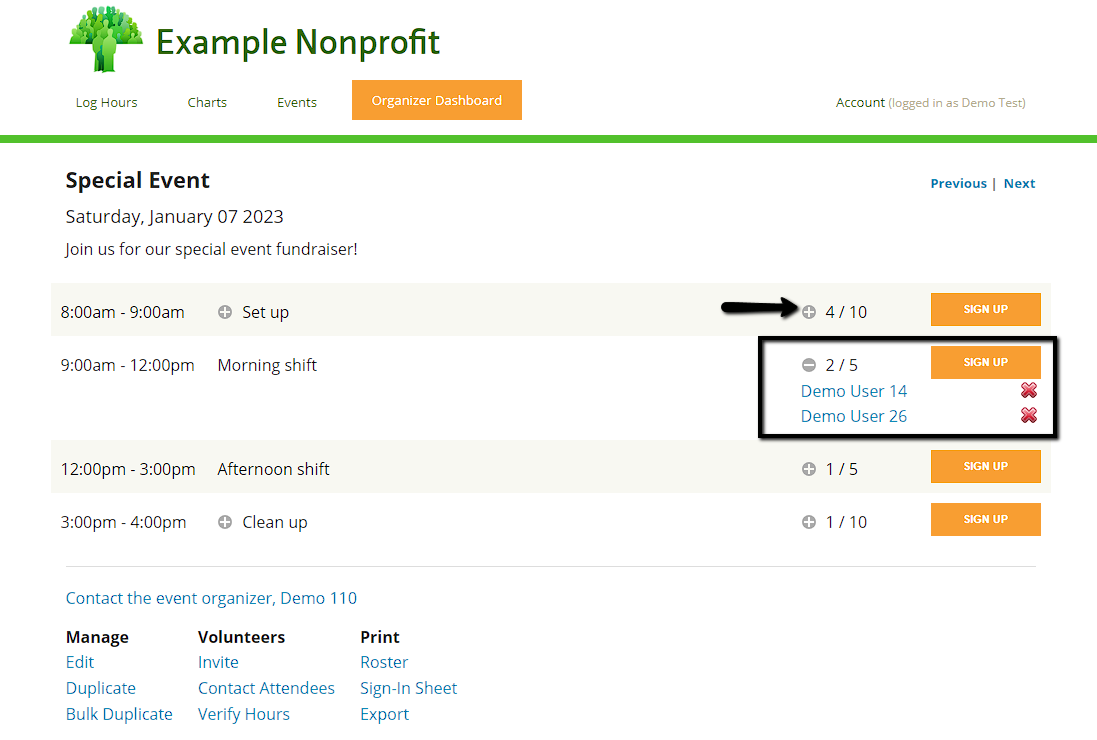Remove Demo User 26 with red X

(x=1028, y=416)
